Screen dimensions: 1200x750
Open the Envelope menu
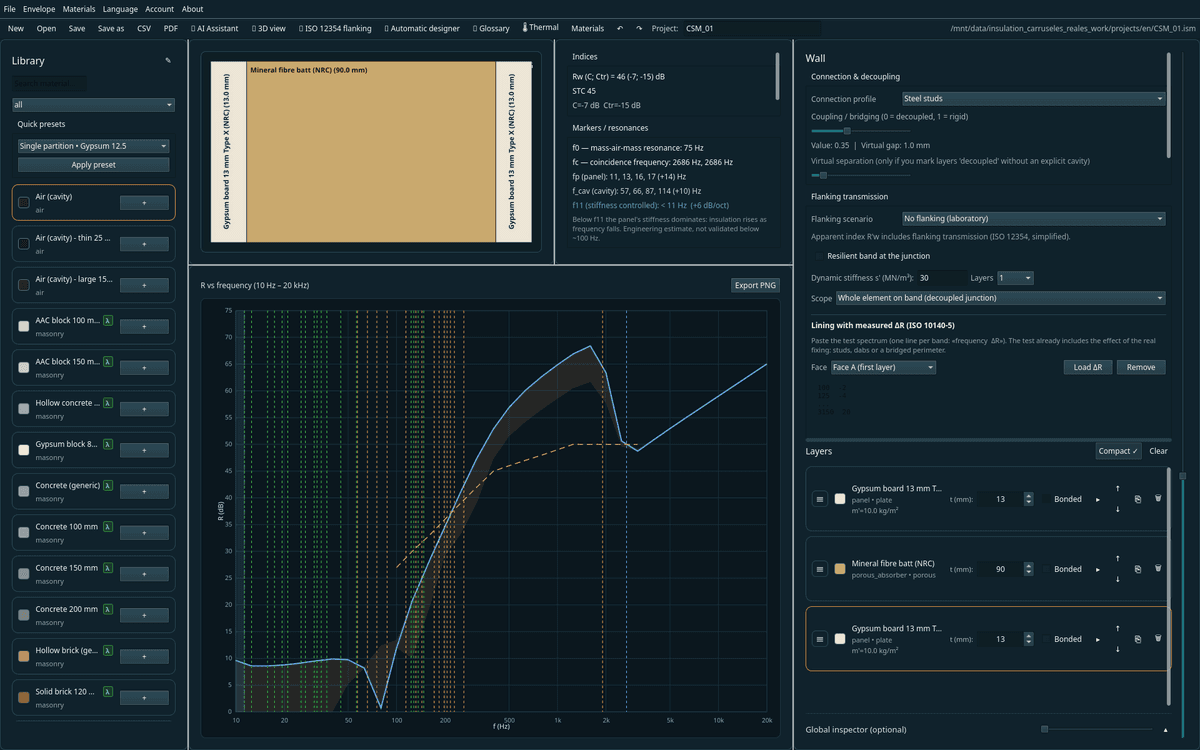point(39,9)
